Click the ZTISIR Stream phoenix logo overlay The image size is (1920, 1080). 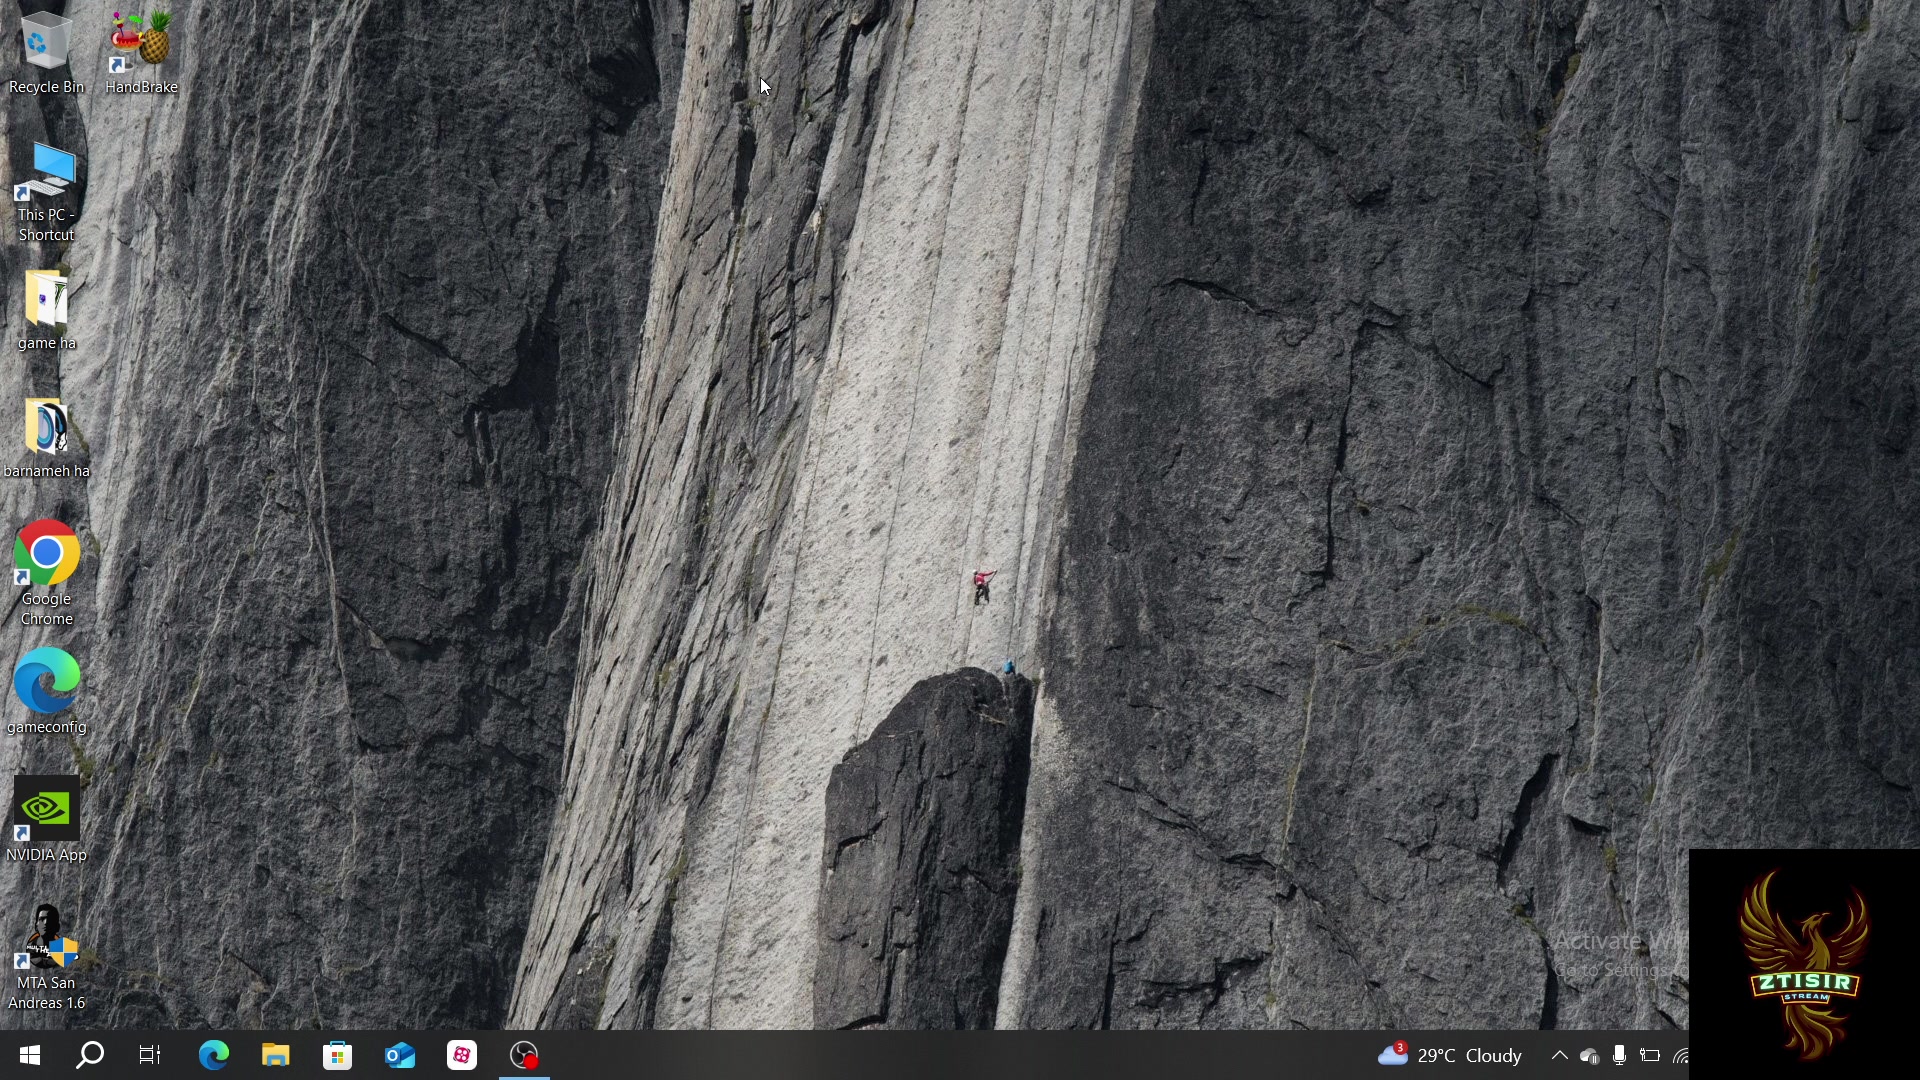tap(1804, 964)
